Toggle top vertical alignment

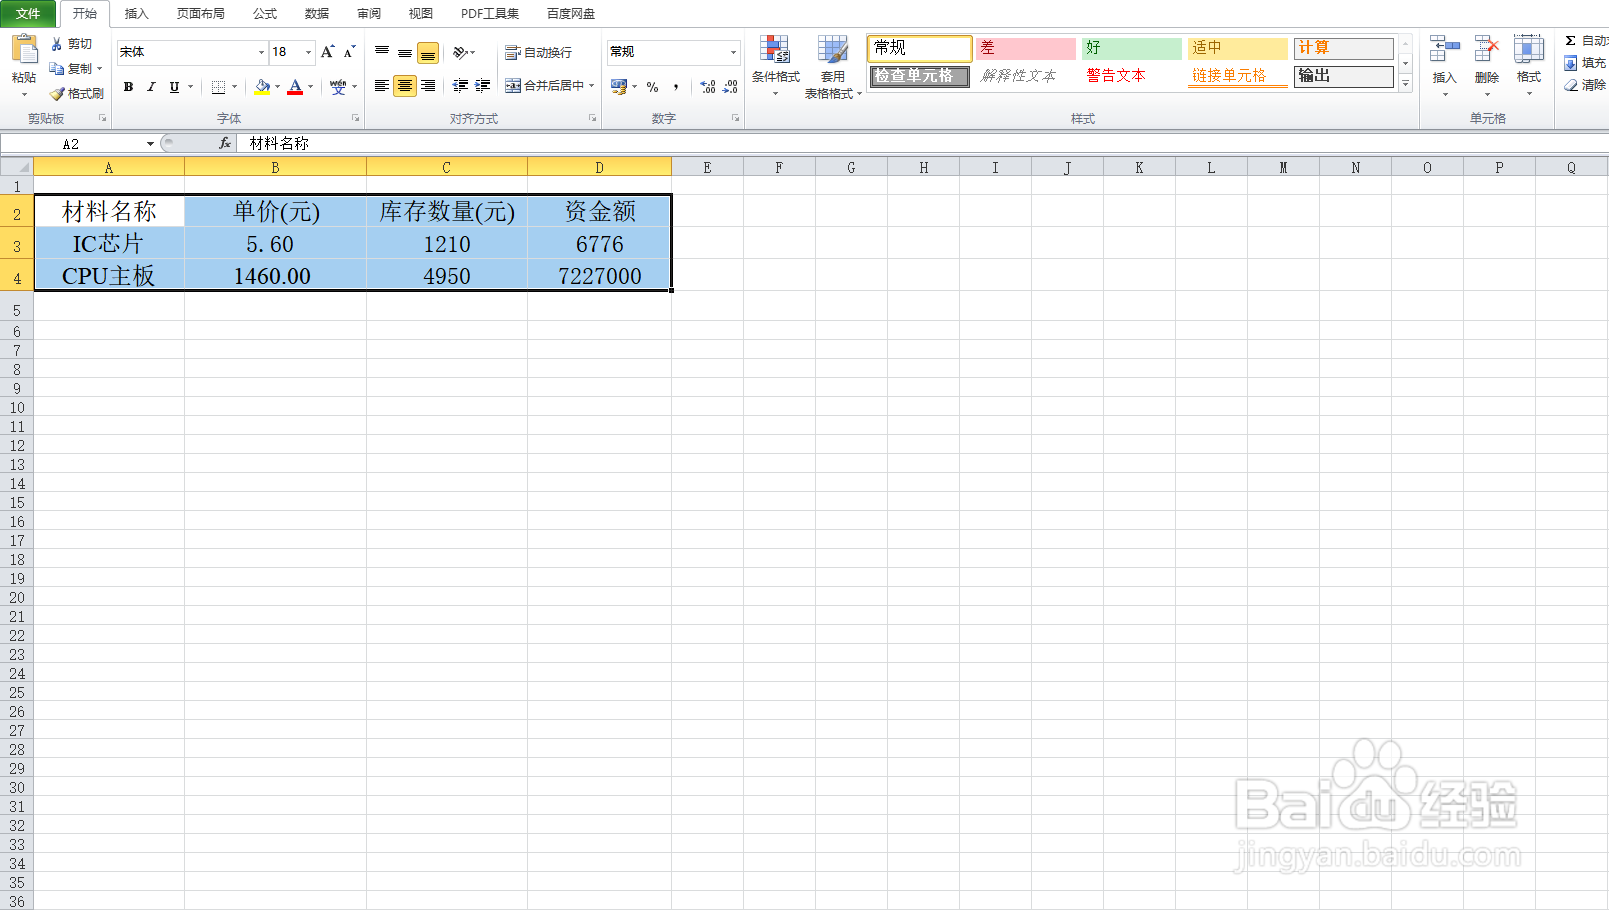point(382,52)
